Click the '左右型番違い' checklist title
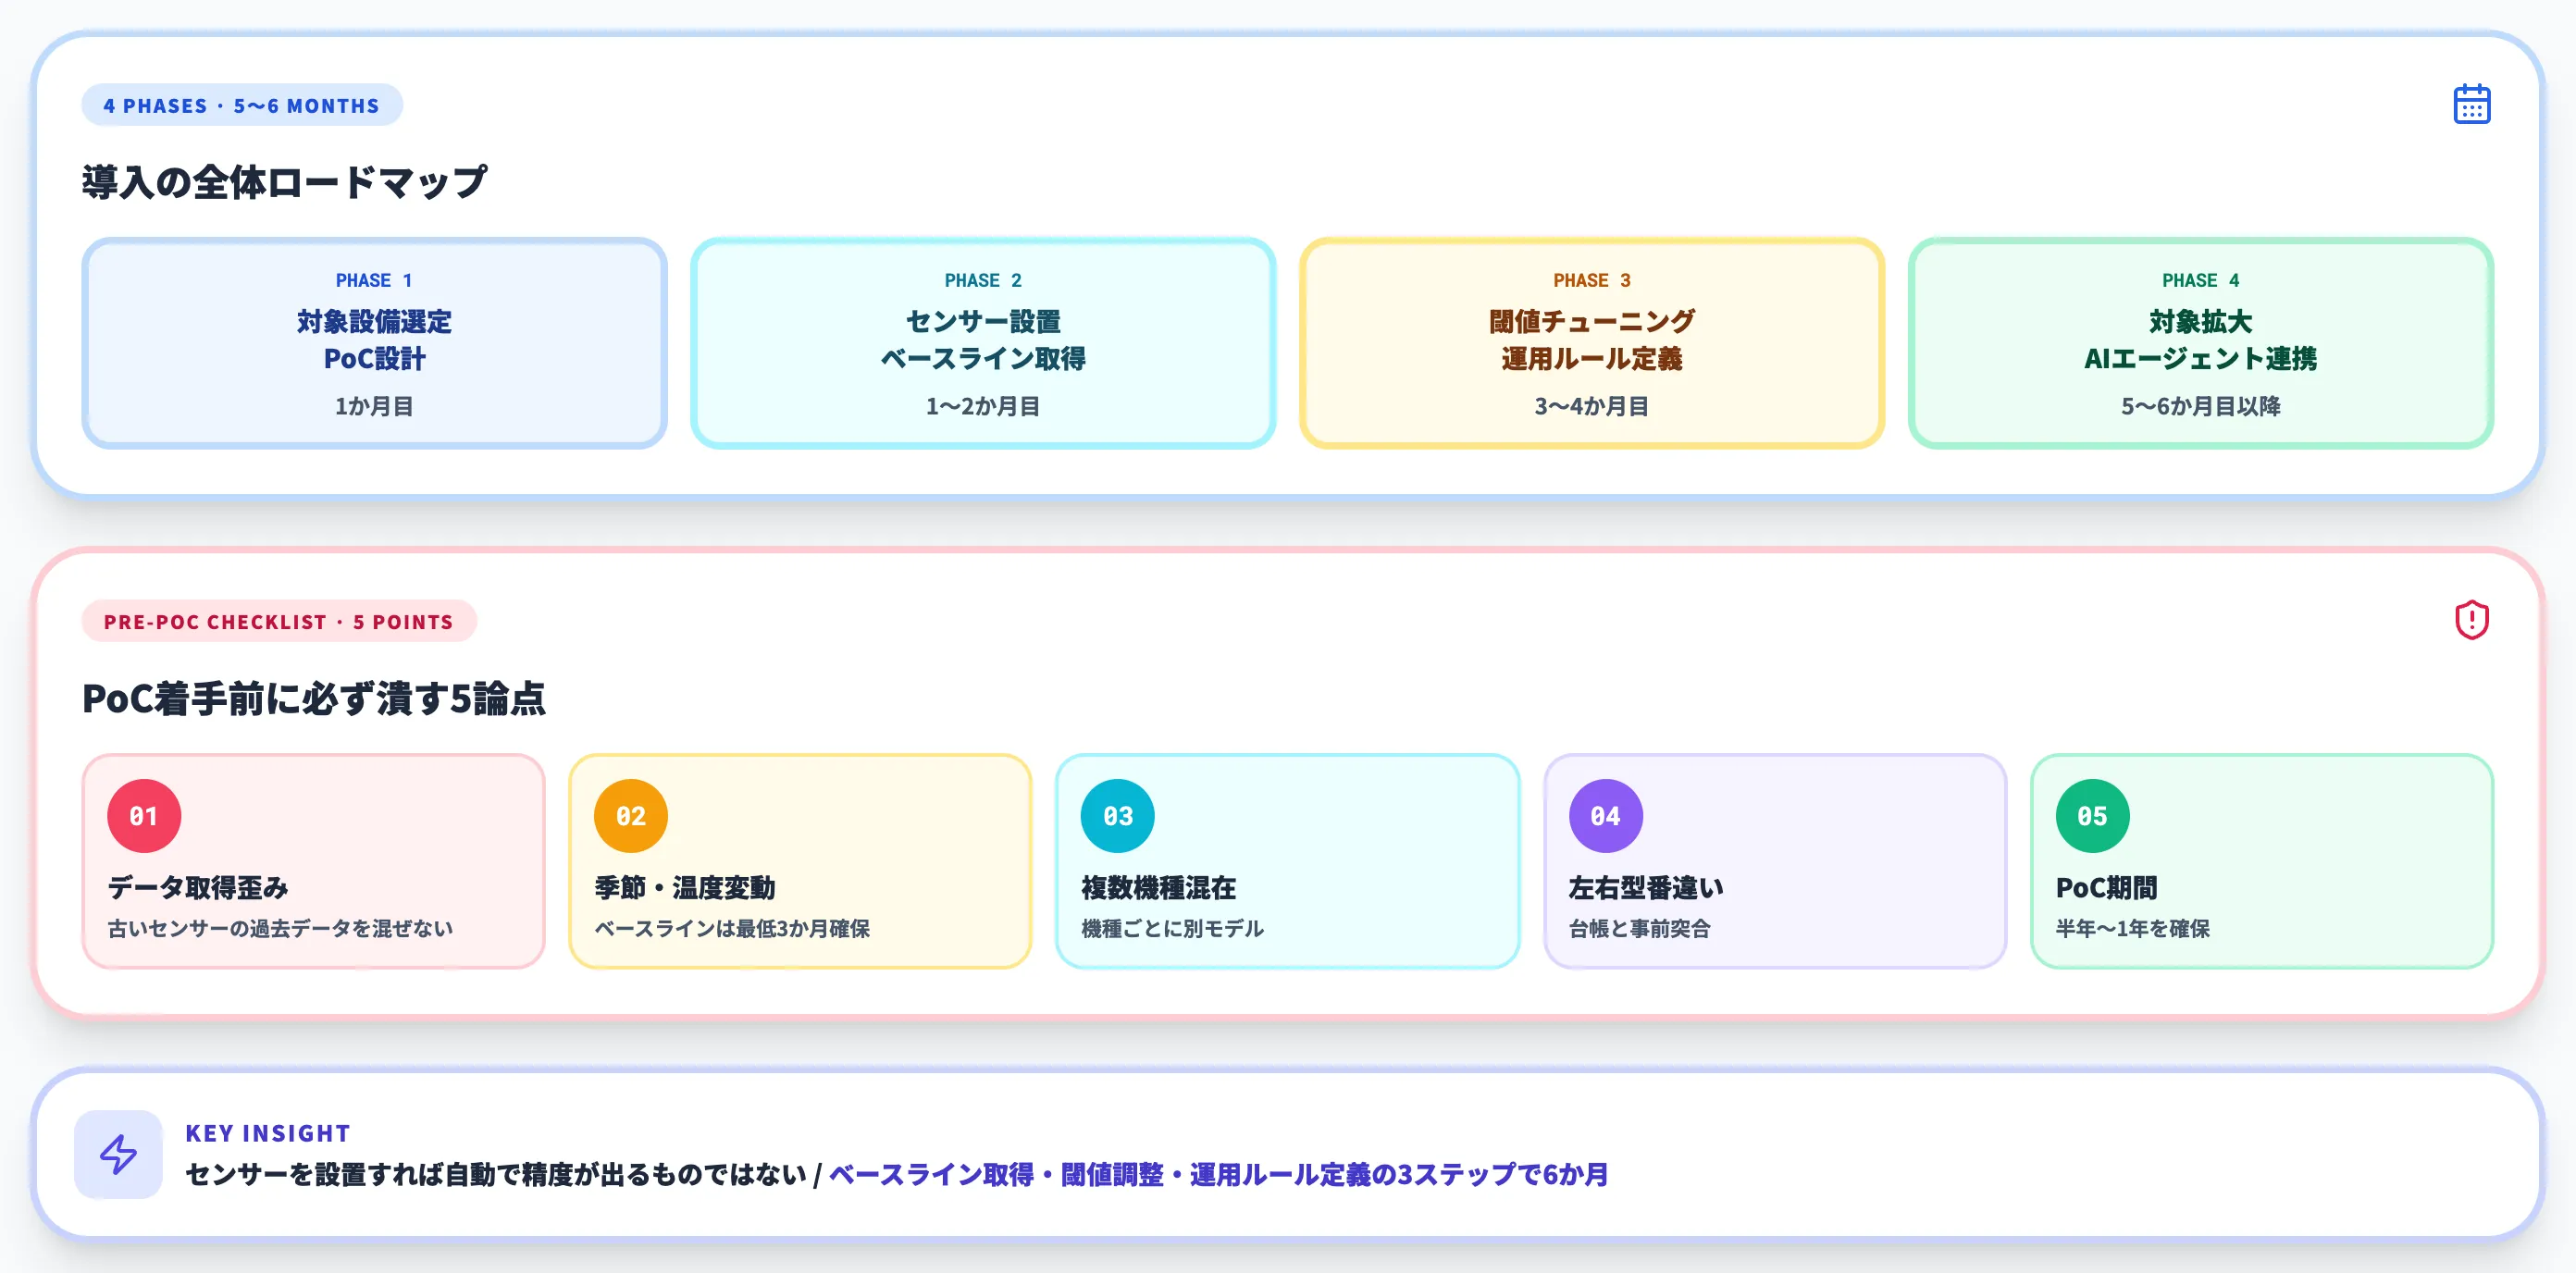 pyautogui.click(x=1645, y=887)
